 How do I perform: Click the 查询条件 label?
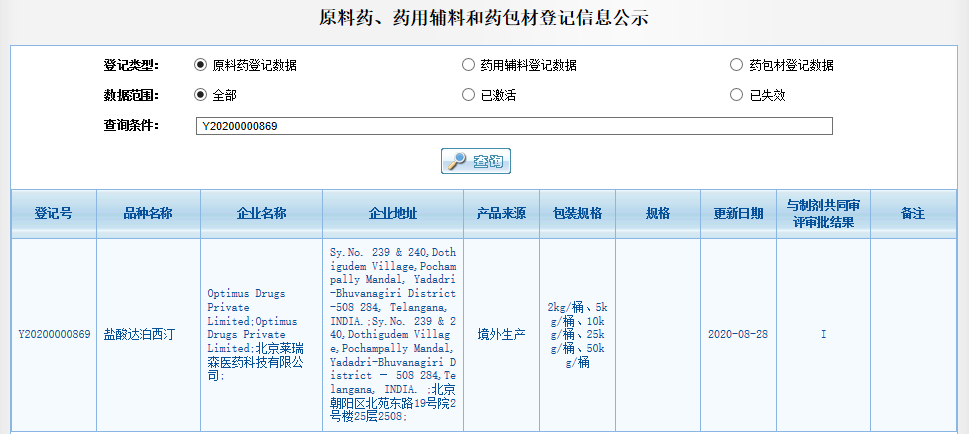pos(131,126)
